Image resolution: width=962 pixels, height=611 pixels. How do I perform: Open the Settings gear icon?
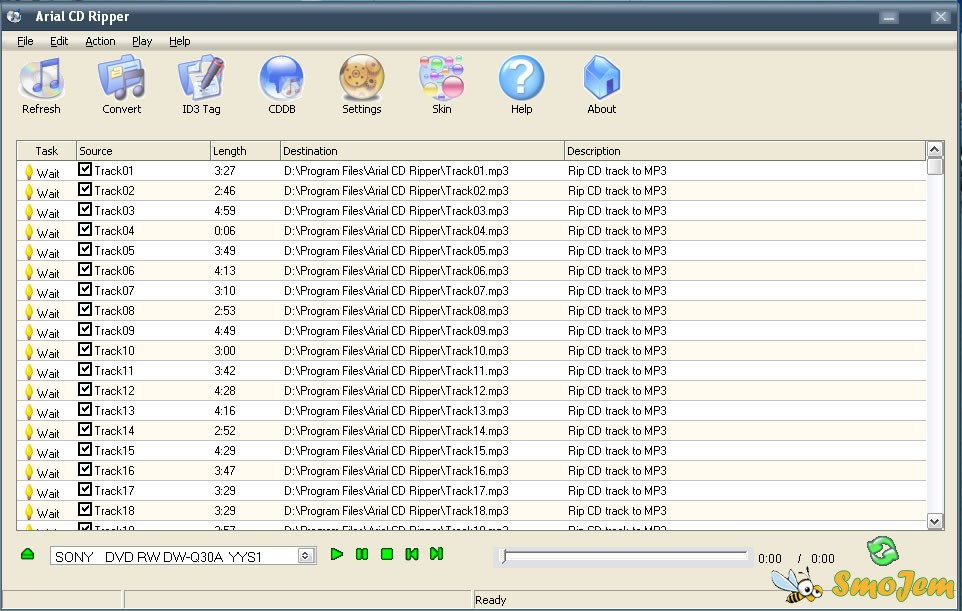pyautogui.click(x=362, y=78)
